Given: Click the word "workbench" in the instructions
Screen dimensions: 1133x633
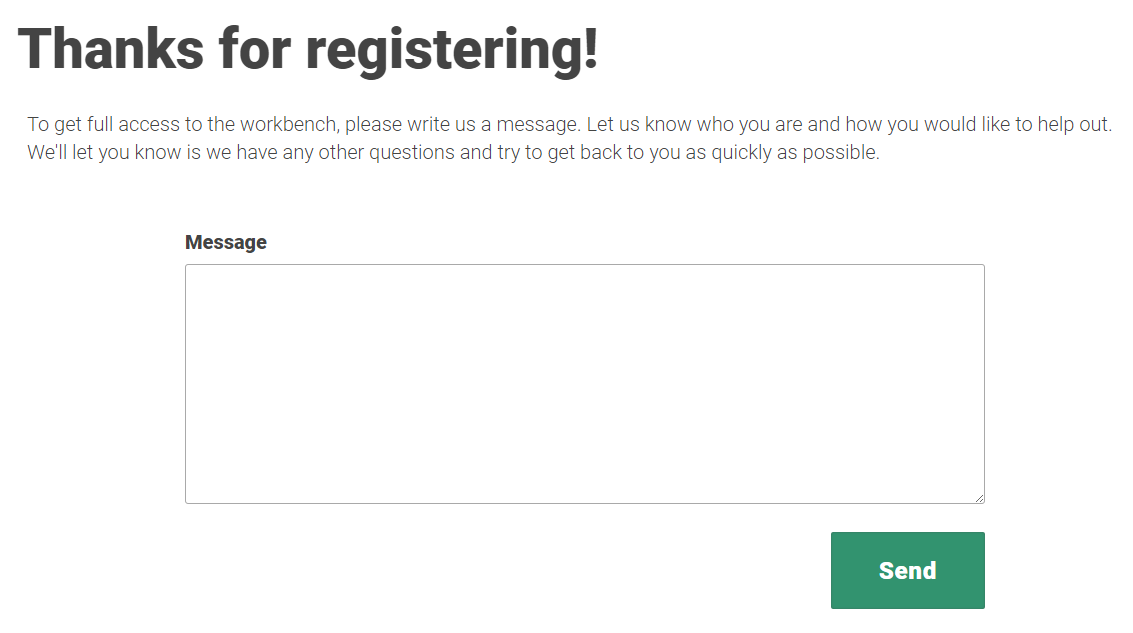Looking at the screenshot, I should (287, 125).
